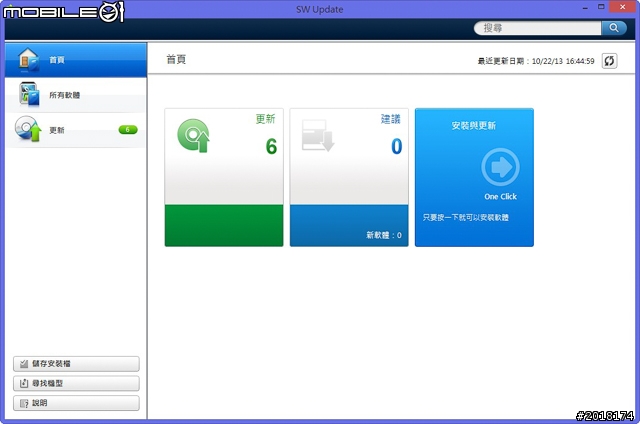The width and height of the screenshot is (640, 424).
Task: Switch to the 更新 sidebar tab
Action: click(76, 130)
